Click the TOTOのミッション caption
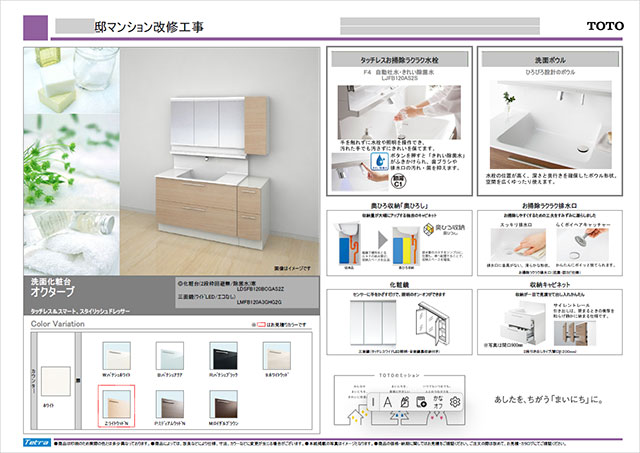The width and height of the screenshot is (640, 453). [x=399, y=375]
